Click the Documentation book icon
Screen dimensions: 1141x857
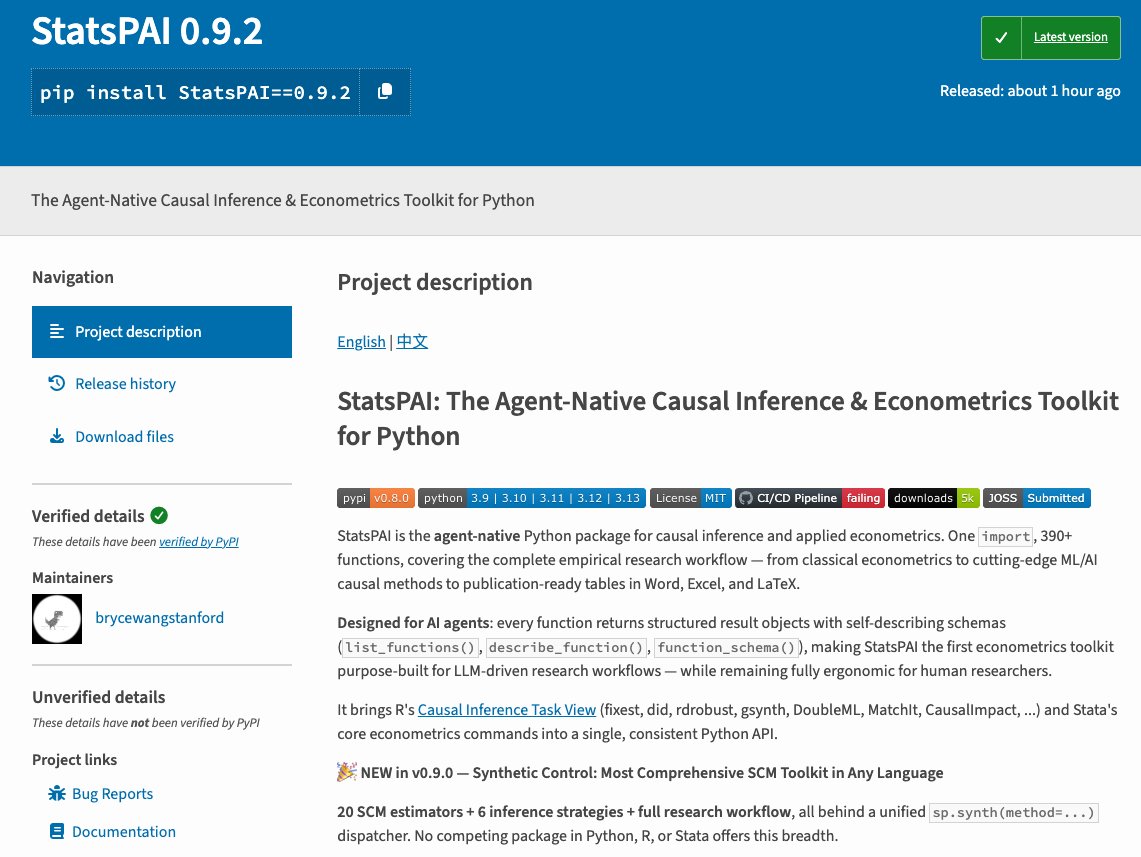point(56,832)
